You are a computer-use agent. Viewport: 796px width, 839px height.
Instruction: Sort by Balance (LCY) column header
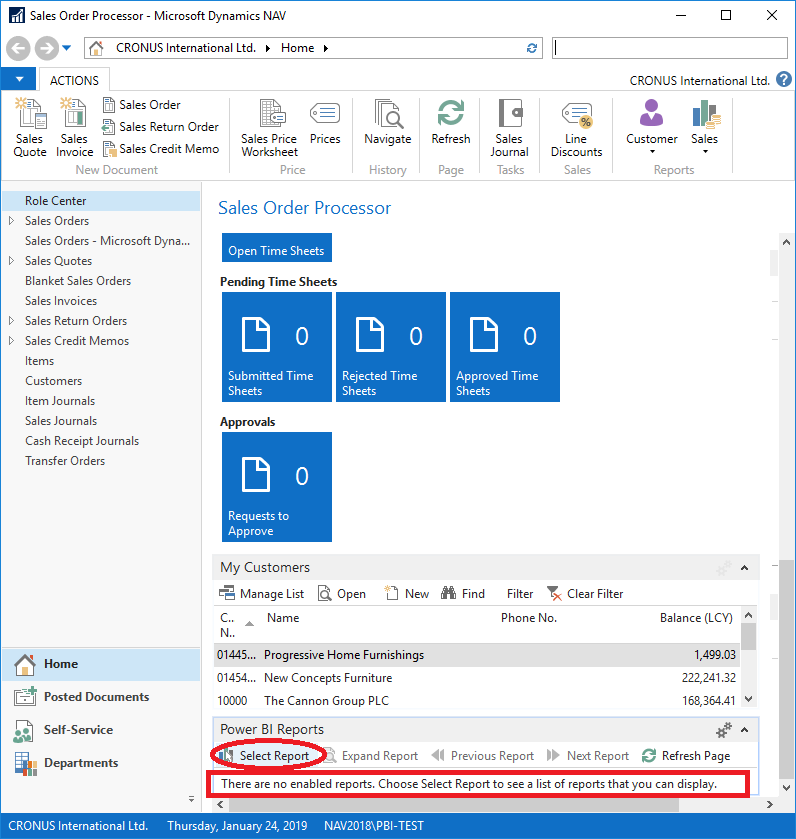click(x=696, y=618)
